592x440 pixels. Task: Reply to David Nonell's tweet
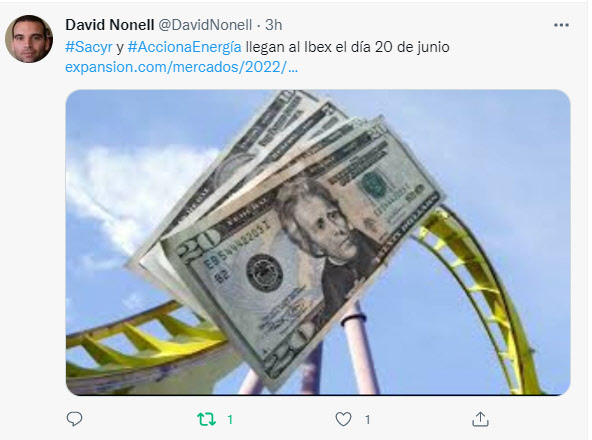(74, 419)
